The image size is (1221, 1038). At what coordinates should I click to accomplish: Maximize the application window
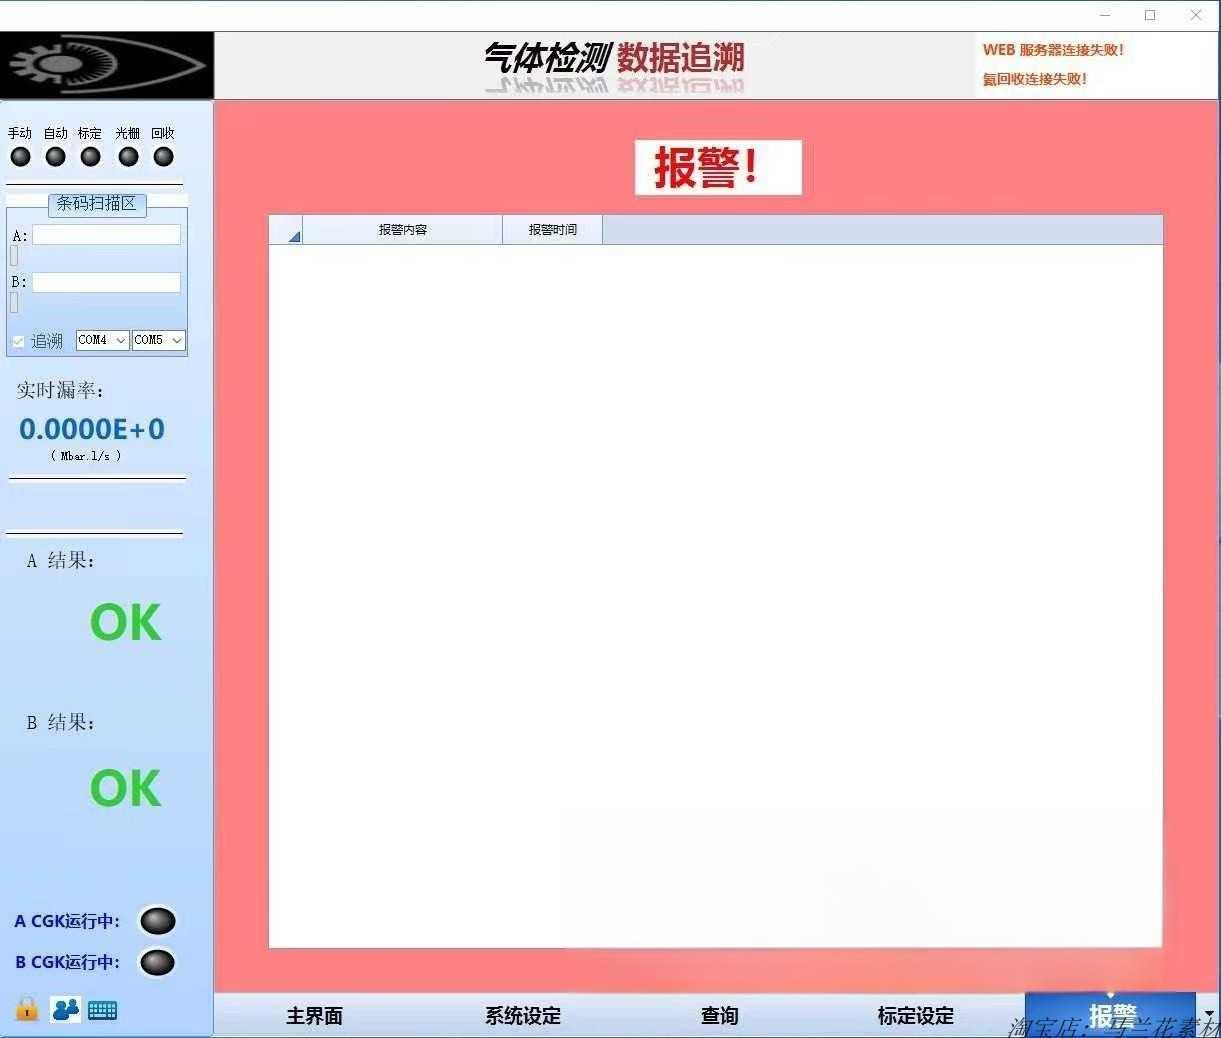(x=1150, y=15)
